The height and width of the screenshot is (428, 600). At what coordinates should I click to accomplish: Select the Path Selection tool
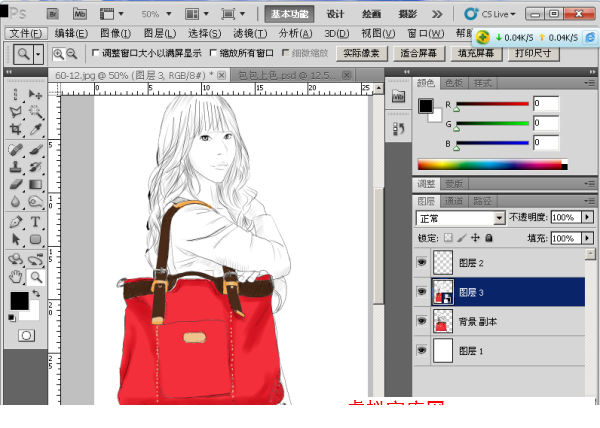(x=15, y=239)
